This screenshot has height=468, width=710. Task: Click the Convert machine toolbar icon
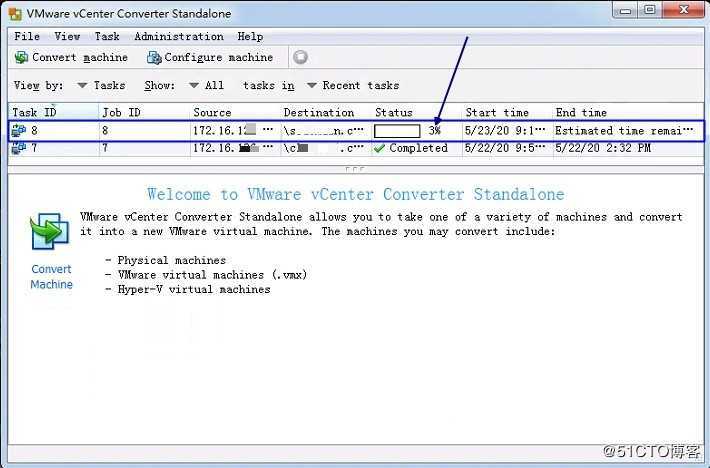[x=21, y=57]
